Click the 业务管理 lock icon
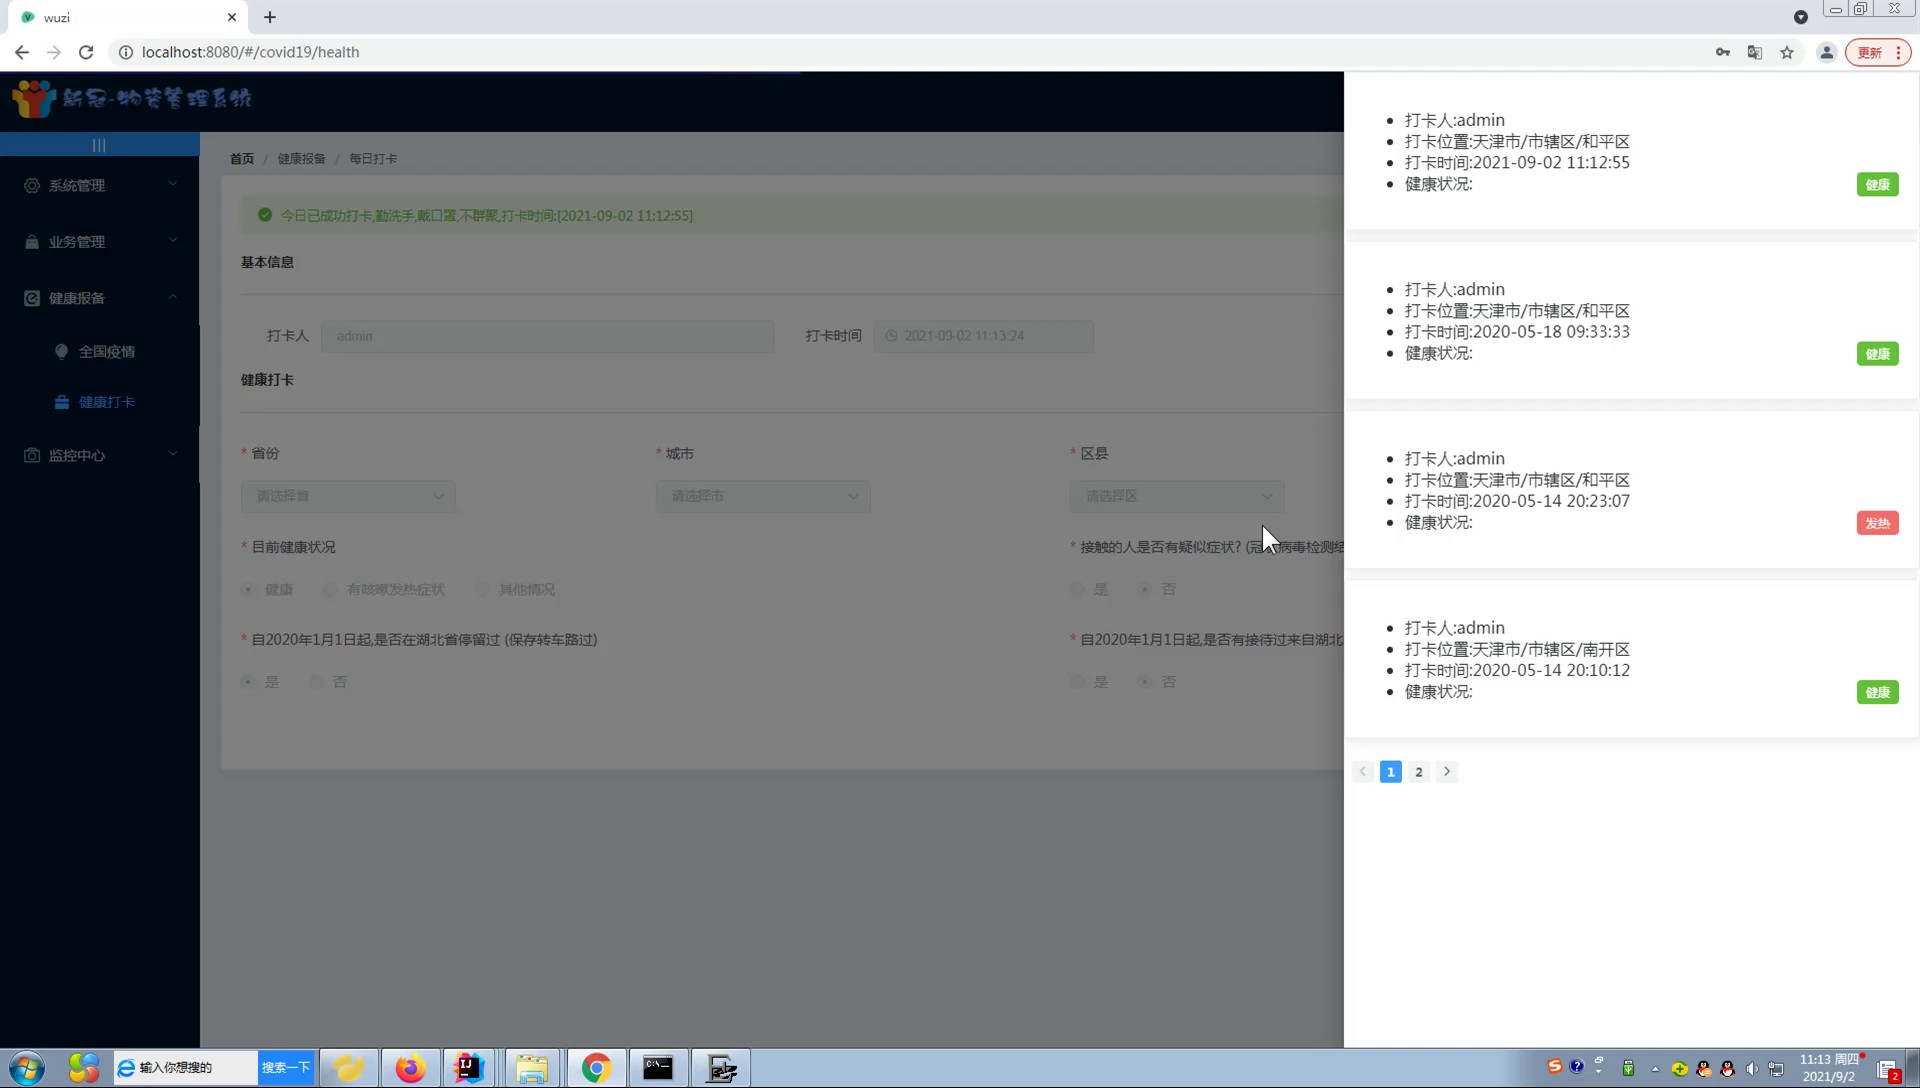Viewport: 1920px width, 1088px height. 32,242
